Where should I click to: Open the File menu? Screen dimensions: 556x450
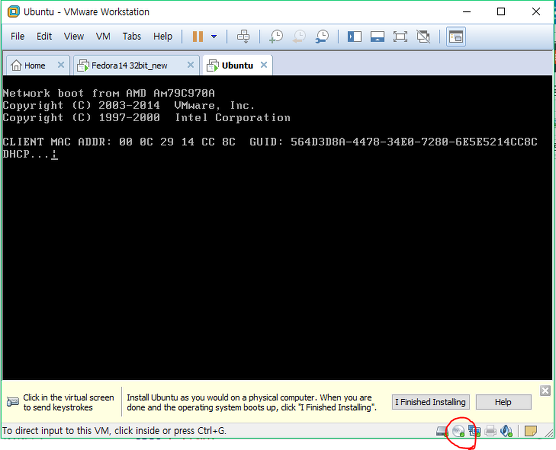[x=17, y=36]
